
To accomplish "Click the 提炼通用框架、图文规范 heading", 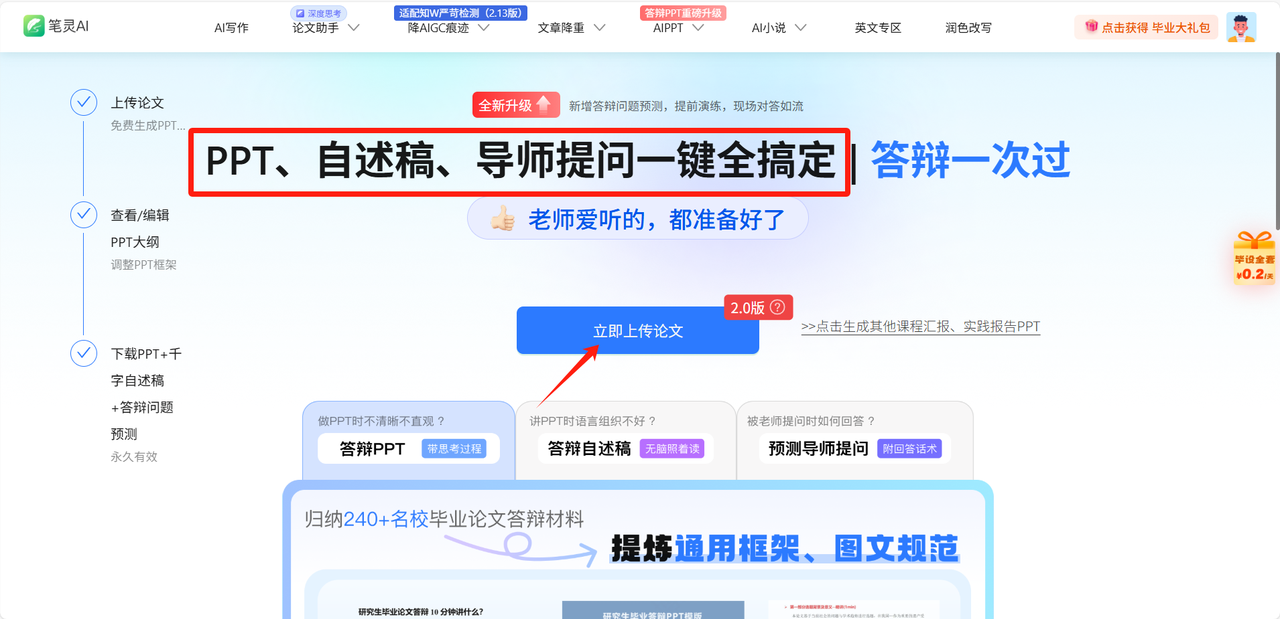I will (x=785, y=548).
